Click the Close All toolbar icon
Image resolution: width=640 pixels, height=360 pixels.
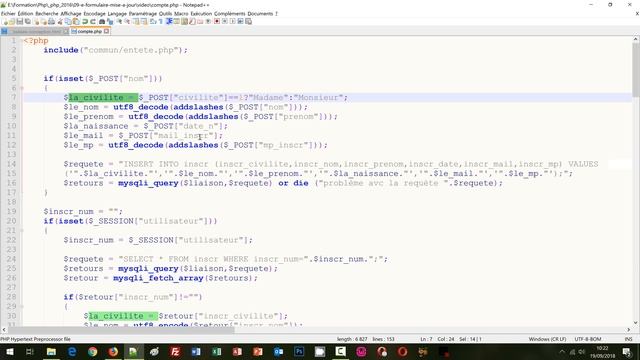[44, 21]
